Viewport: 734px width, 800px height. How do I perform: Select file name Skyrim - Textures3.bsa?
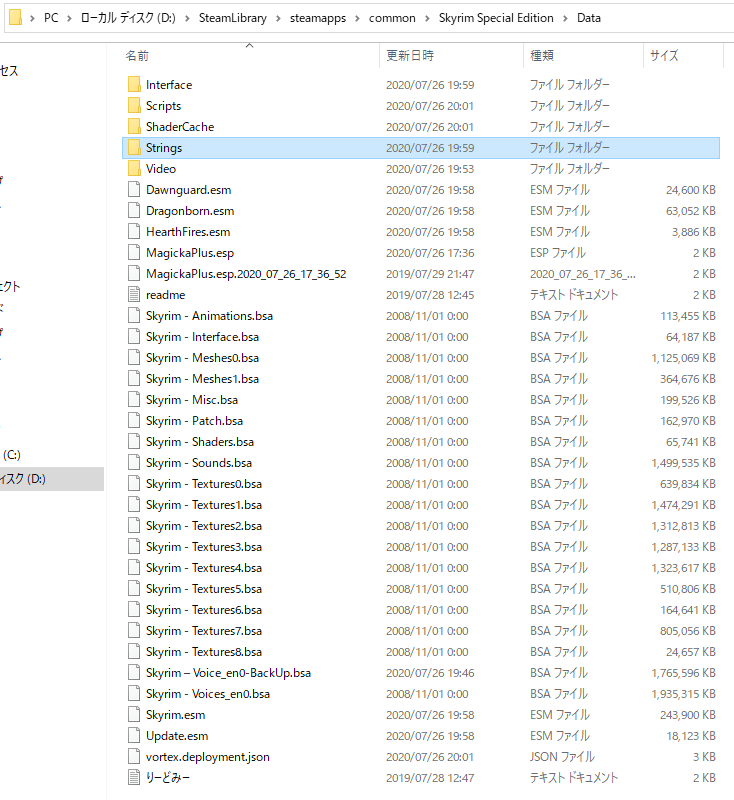point(204,547)
